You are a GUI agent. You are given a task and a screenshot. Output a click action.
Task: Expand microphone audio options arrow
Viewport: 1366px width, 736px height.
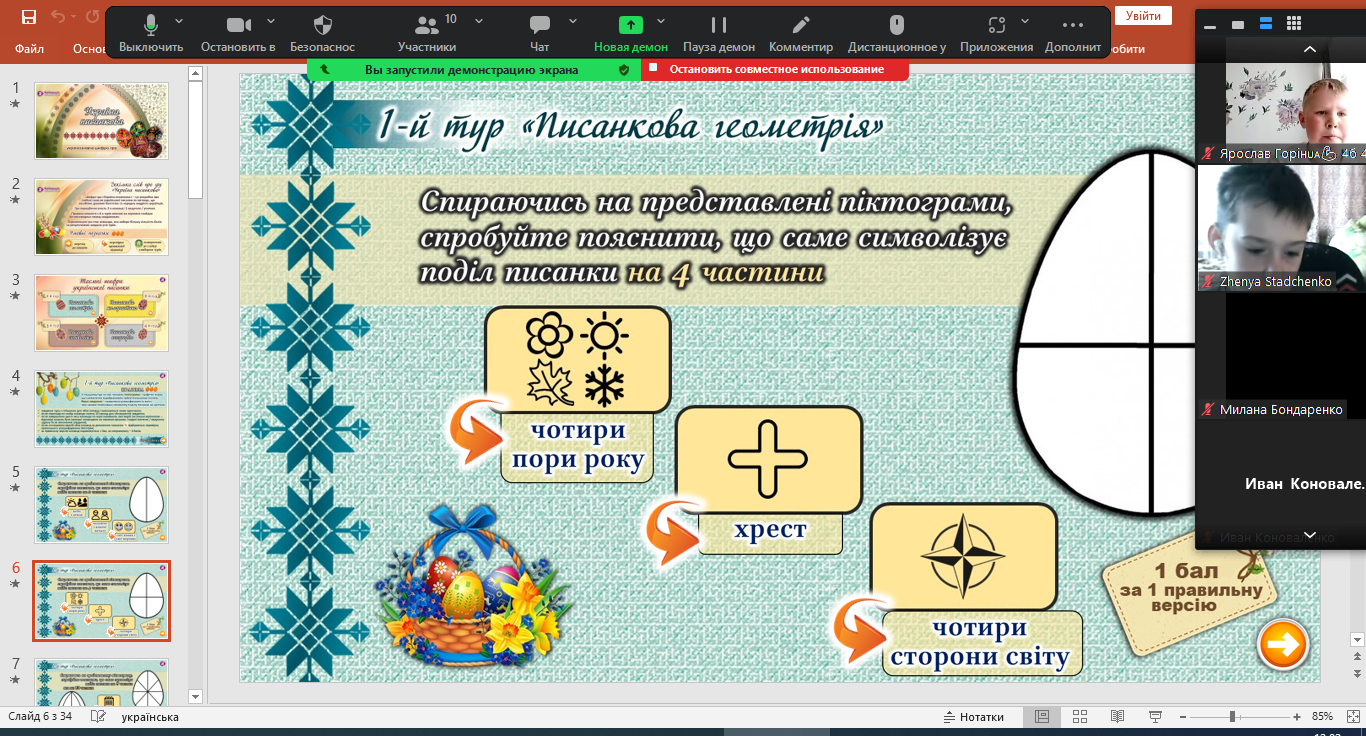[179, 21]
